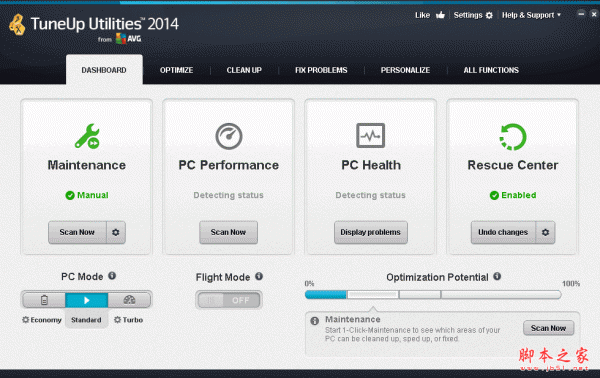
Task: Configure Economy mode via its gear label
Action: tap(42, 320)
